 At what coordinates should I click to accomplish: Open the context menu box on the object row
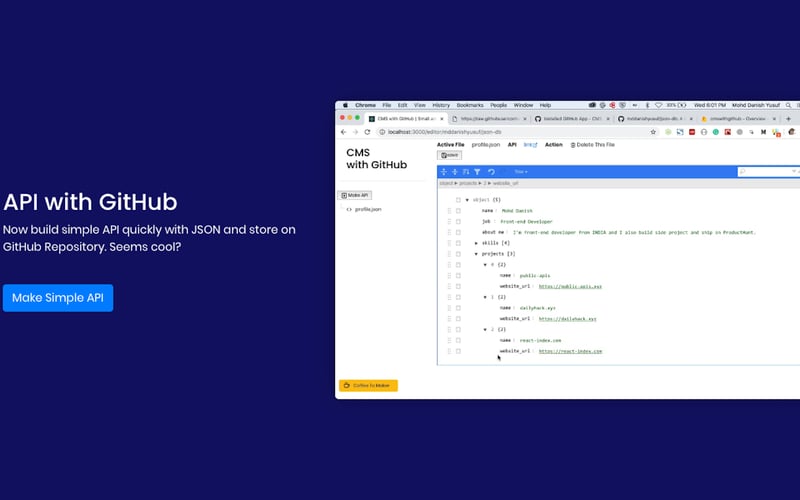pos(458,200)
